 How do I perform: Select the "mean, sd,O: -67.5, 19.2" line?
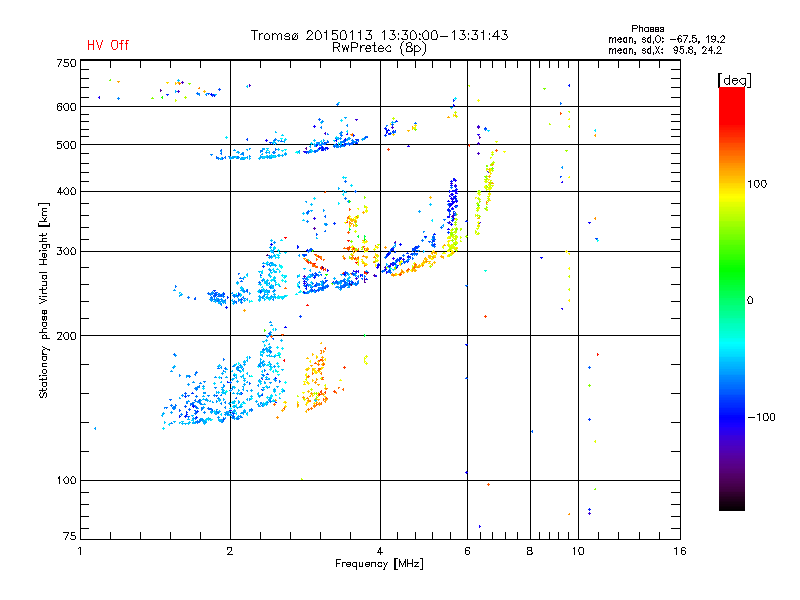pos(666,39)
